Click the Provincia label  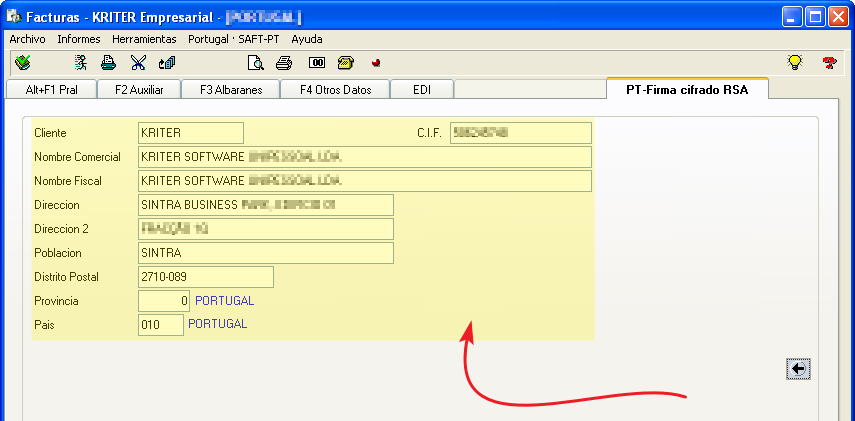point(56,301)
